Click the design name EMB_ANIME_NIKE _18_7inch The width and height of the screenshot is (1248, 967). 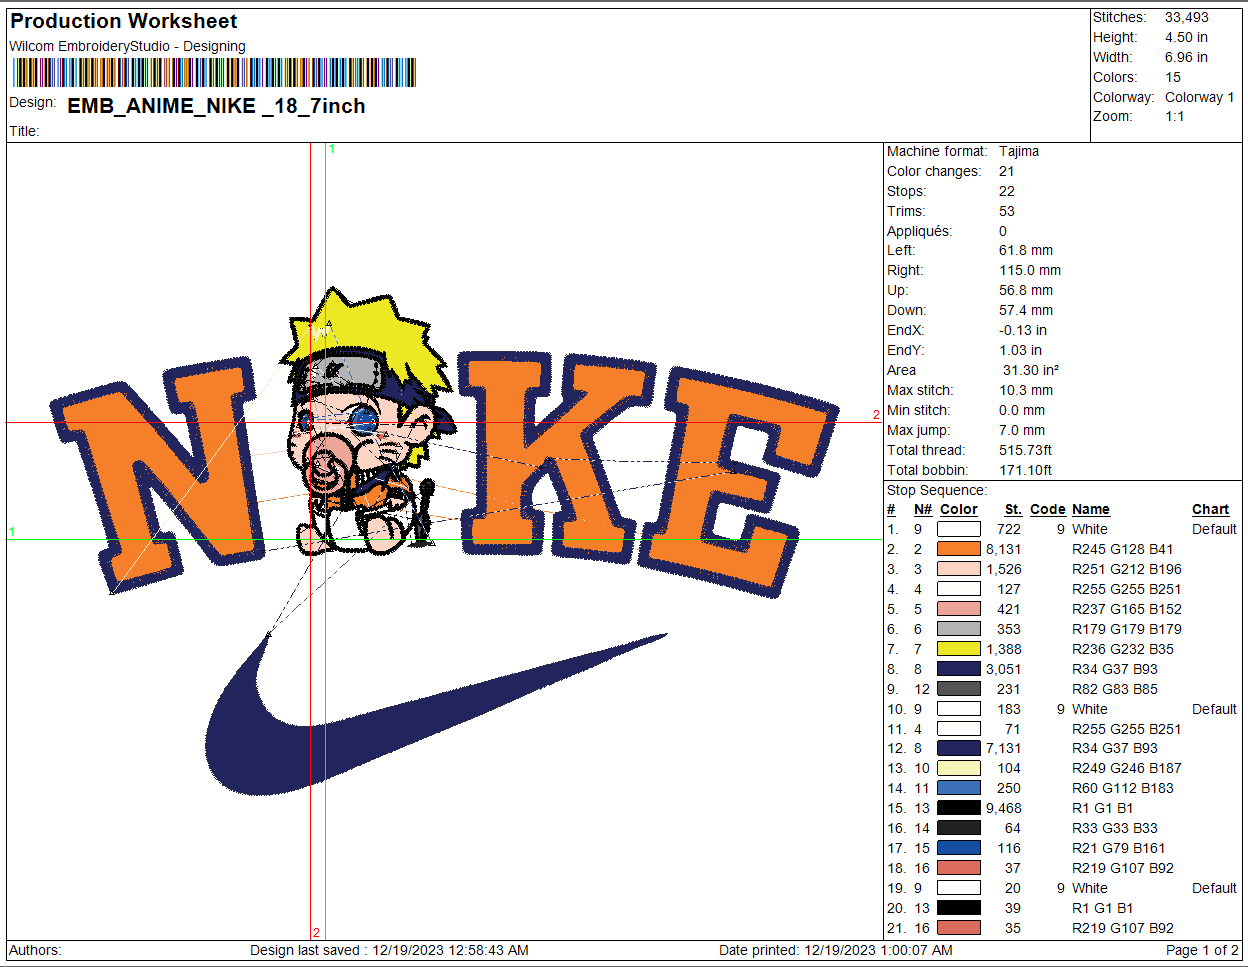click(x=216, y=106)
